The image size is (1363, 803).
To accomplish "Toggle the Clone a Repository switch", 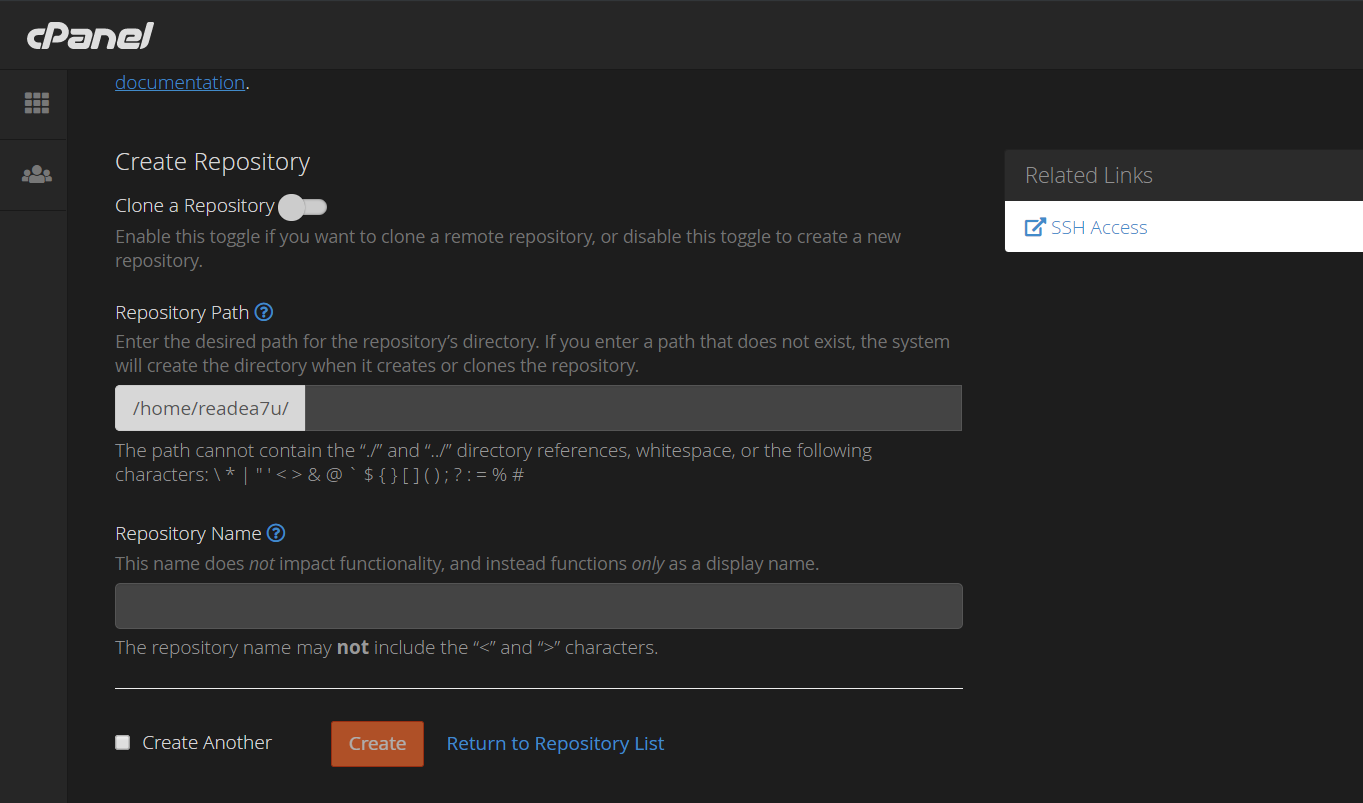I will [303, 207].
